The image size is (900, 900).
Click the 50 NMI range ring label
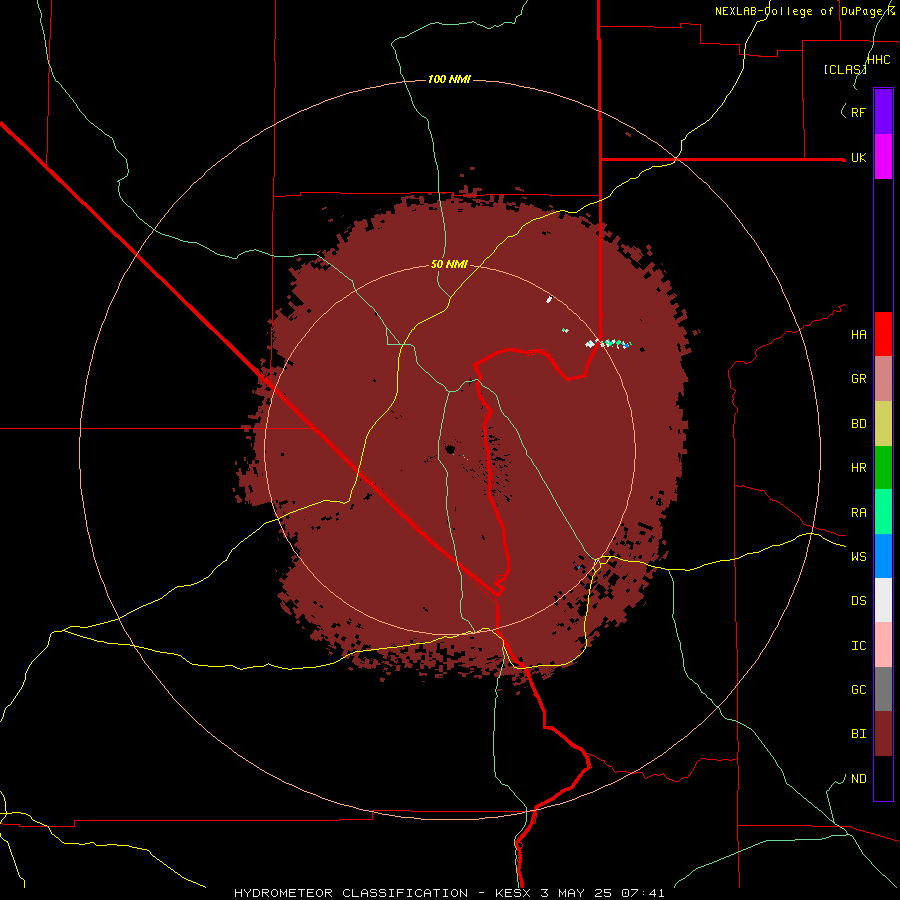tap(449, 264)
